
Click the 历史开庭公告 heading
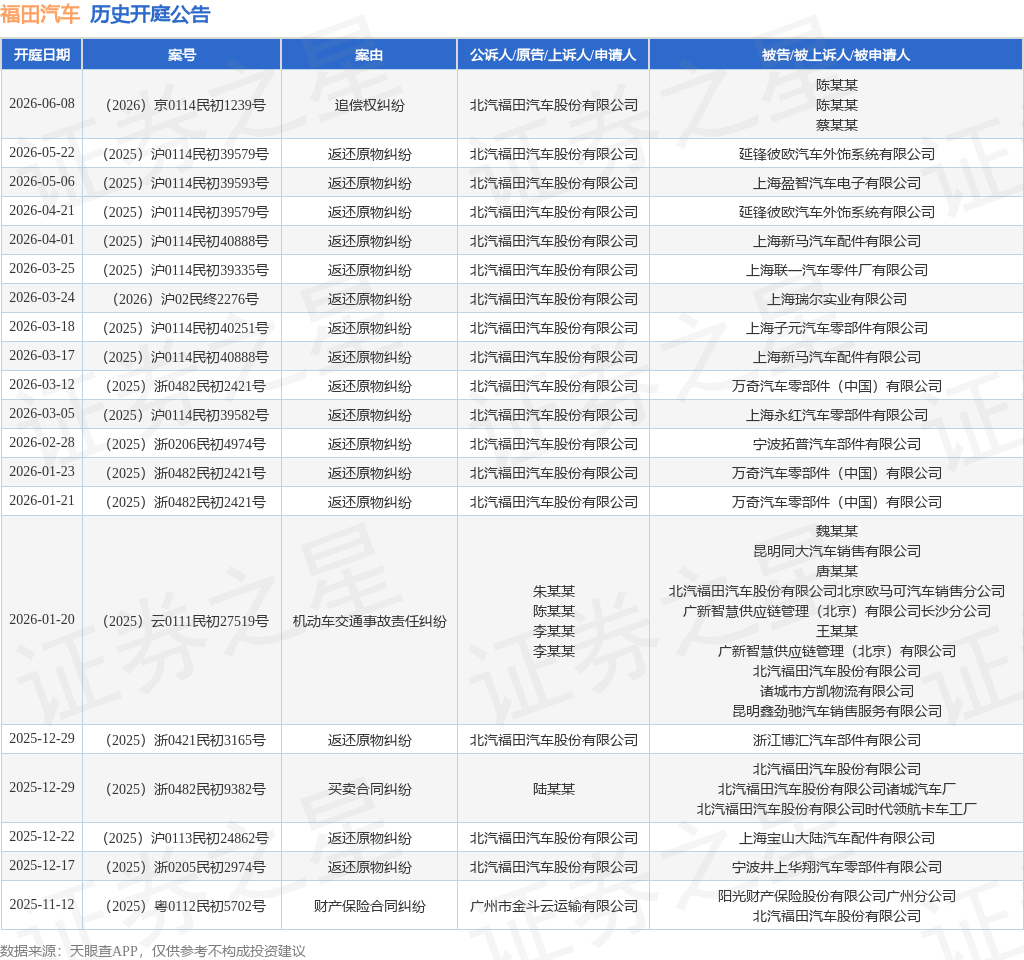coord(150,14)
